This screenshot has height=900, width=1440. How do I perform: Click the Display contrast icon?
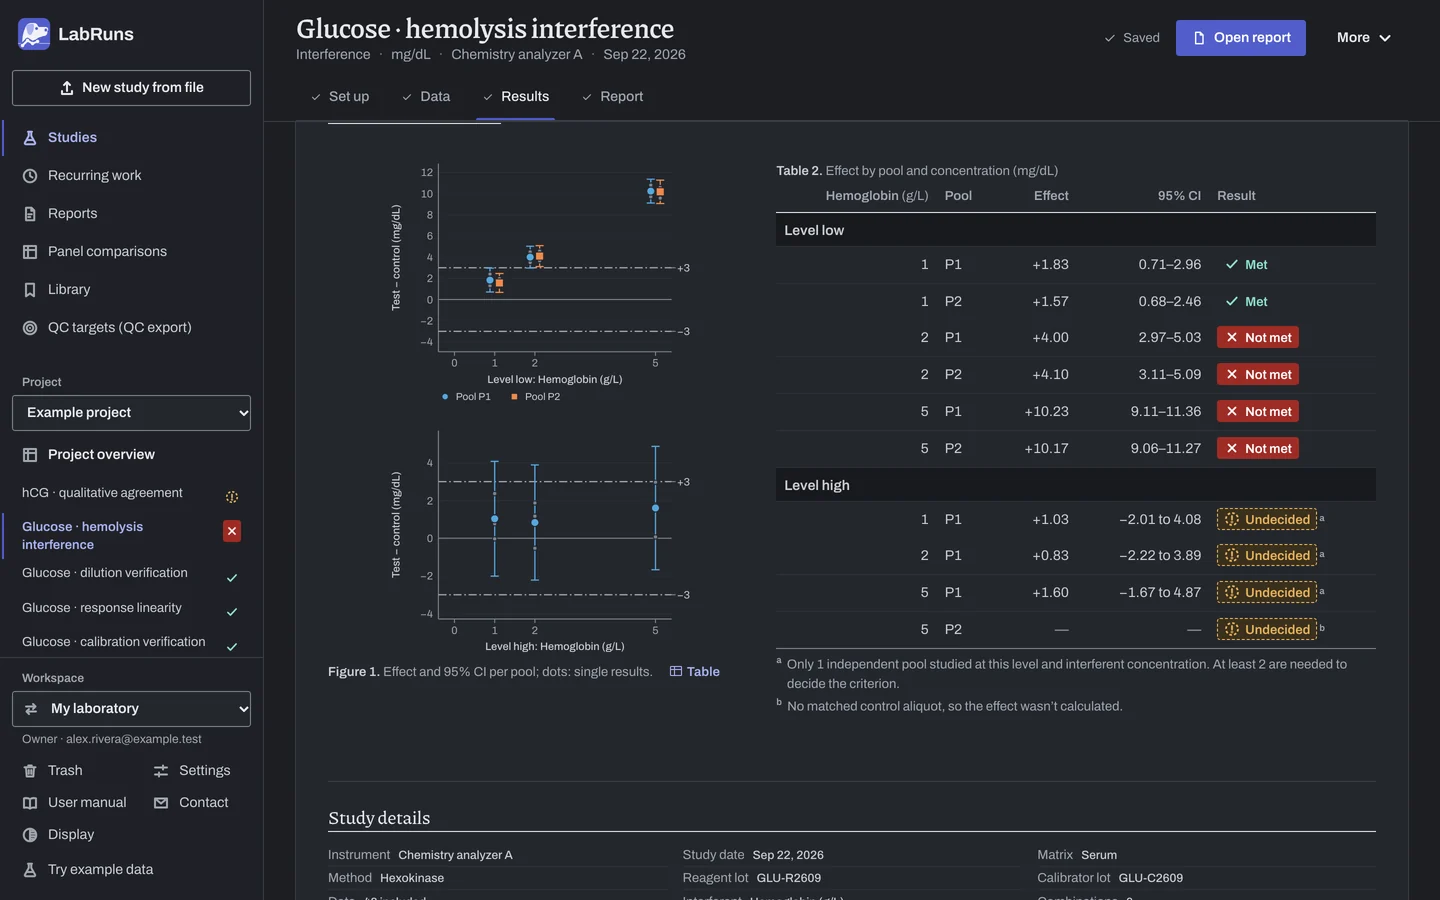[x=30, y=835]
